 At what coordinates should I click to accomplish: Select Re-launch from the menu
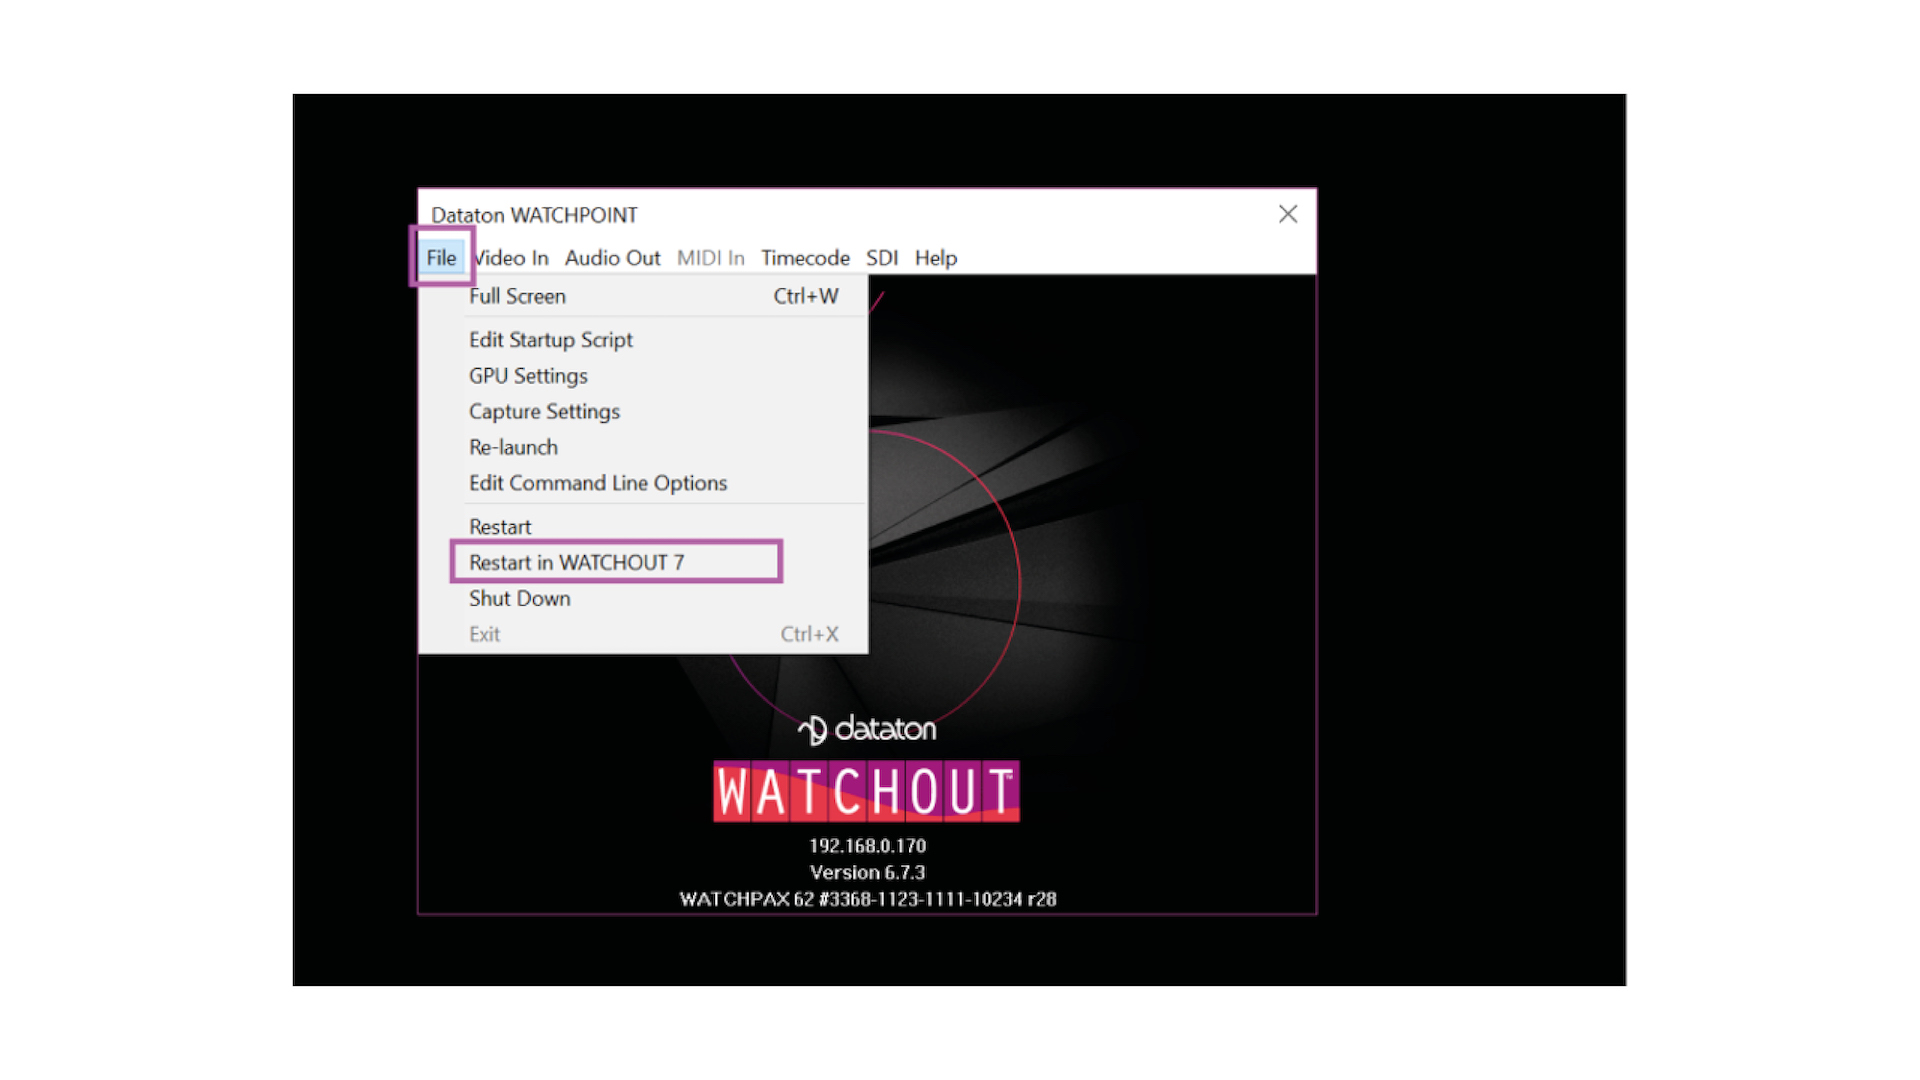513,447
